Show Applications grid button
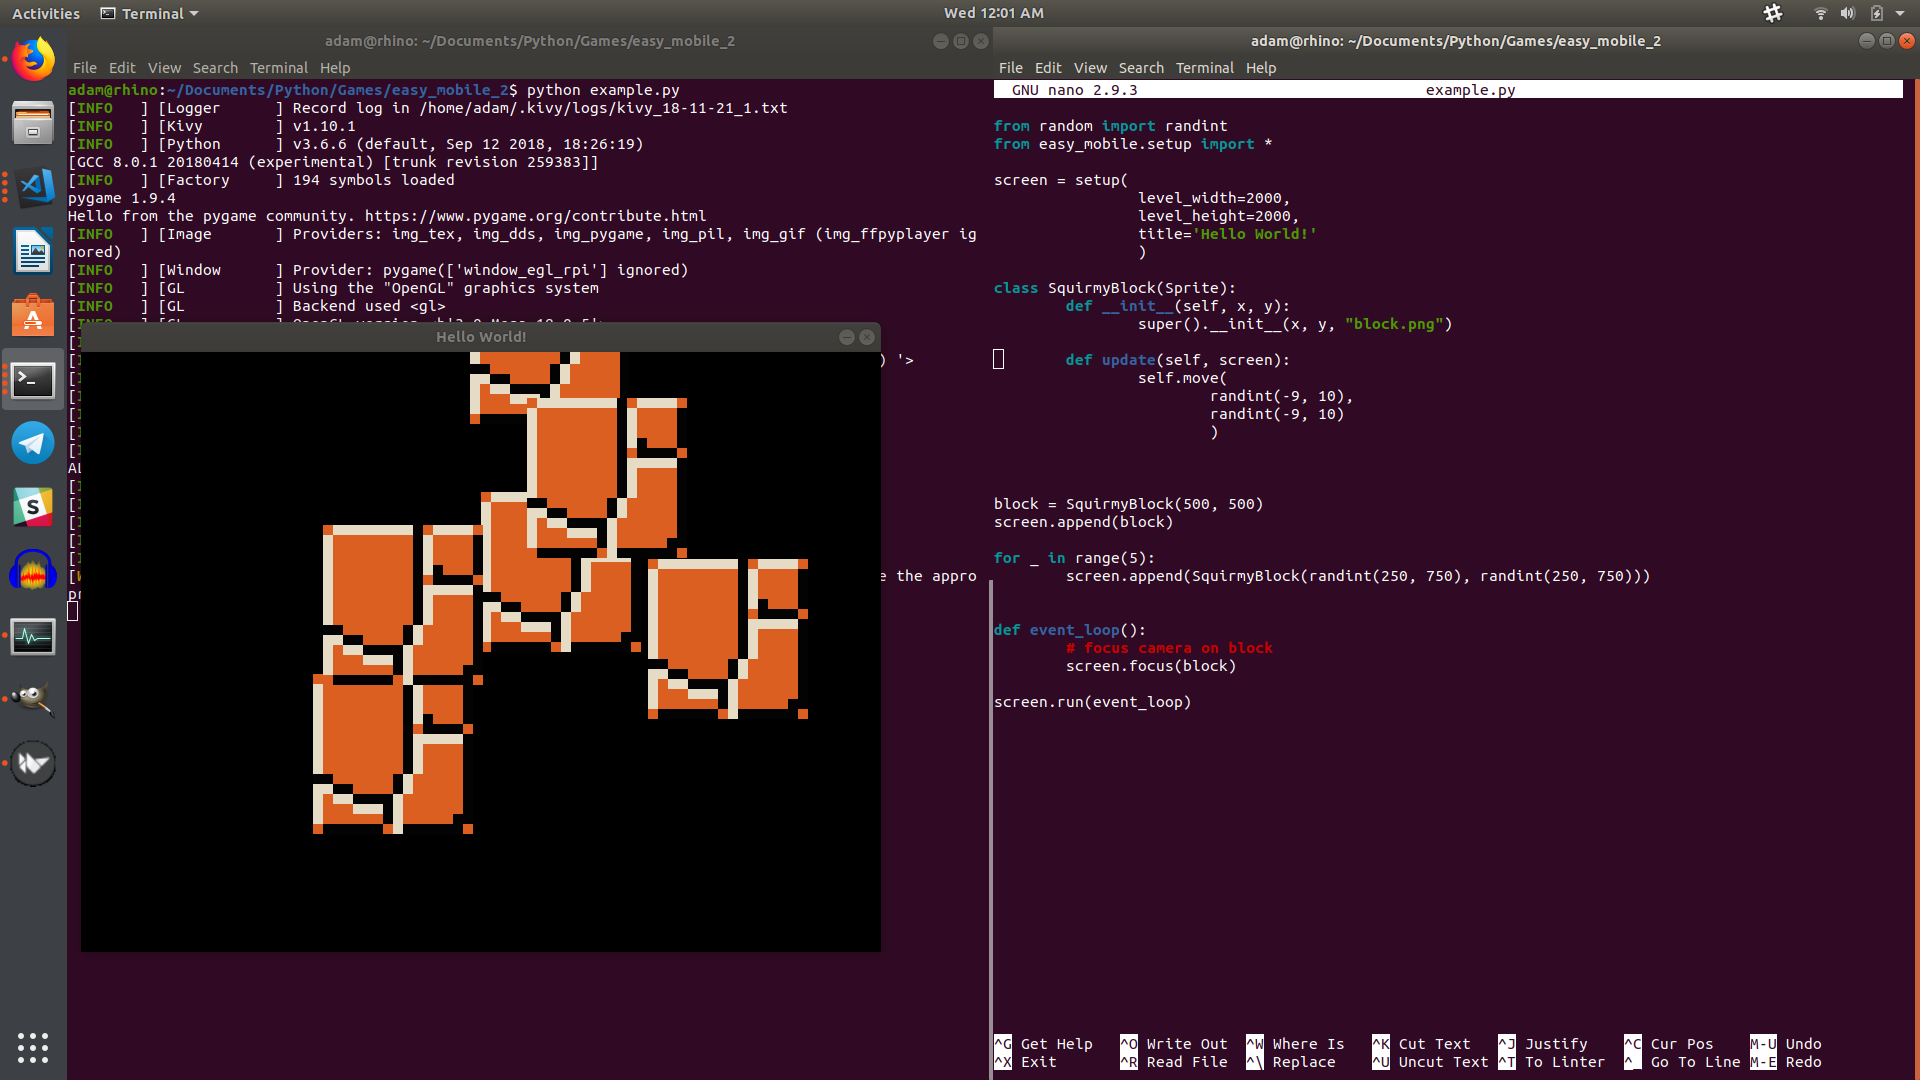Screen dimensions: 1920x1080 point(33,1047)
